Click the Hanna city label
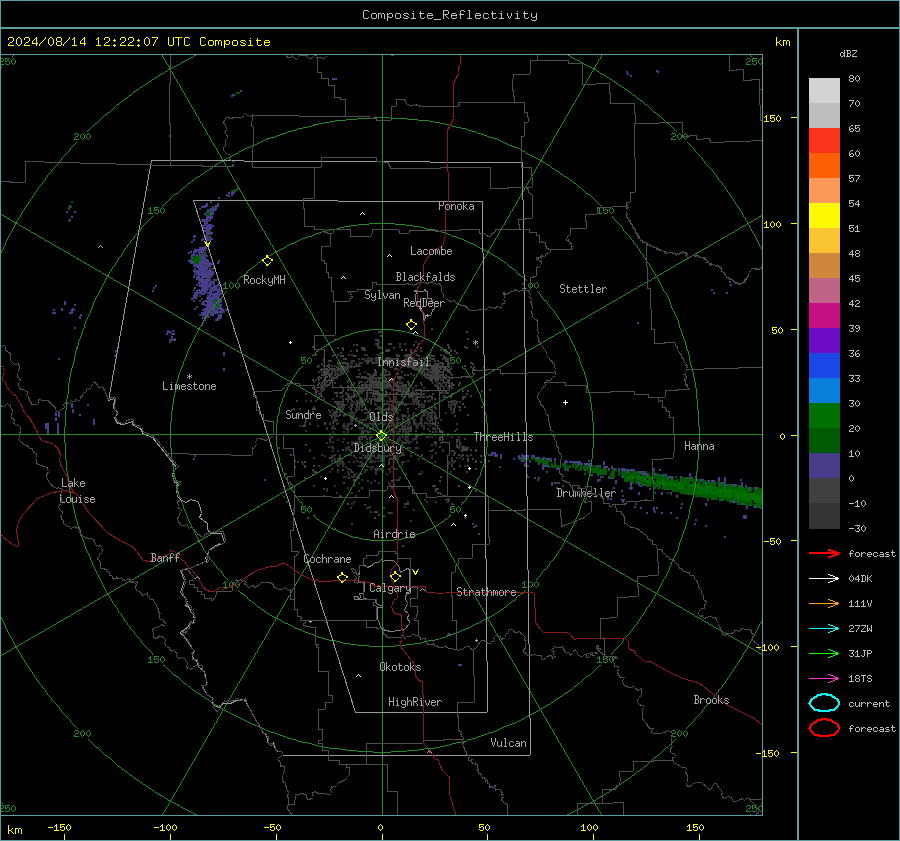 pyautogui.click(x=699, y=446)
